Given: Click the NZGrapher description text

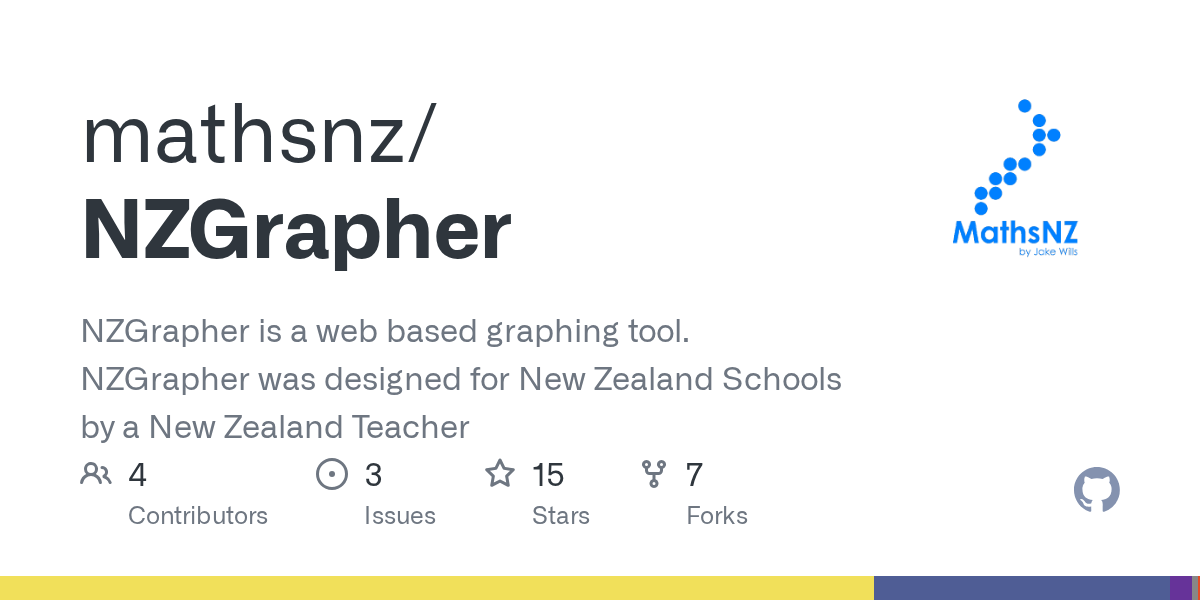Looking at the screenshot, I should tap(460, 380).
